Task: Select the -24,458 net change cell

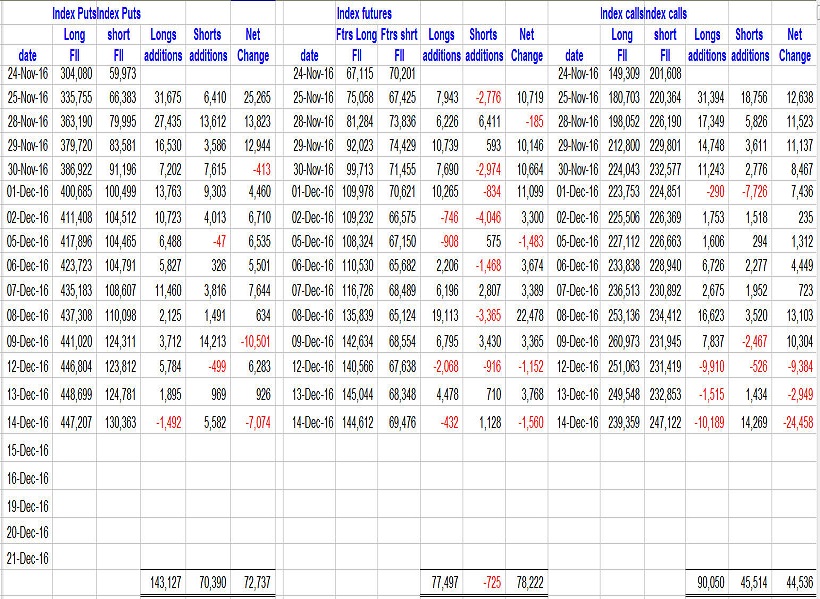Action: (x=794, y=423)
